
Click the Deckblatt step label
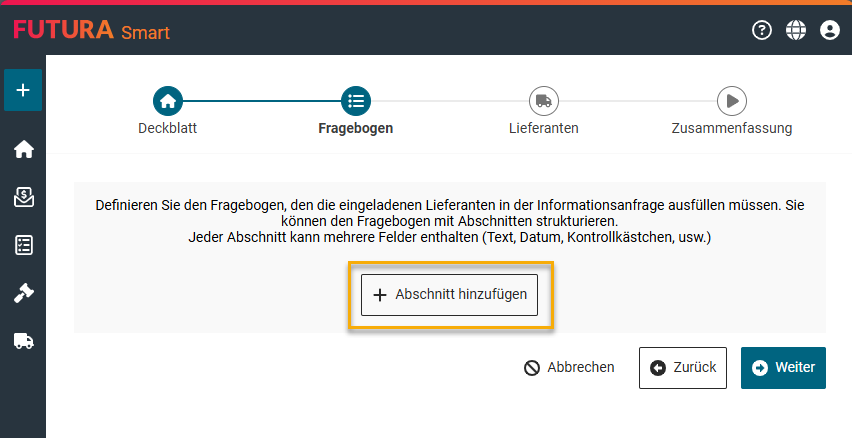(168, 128)
